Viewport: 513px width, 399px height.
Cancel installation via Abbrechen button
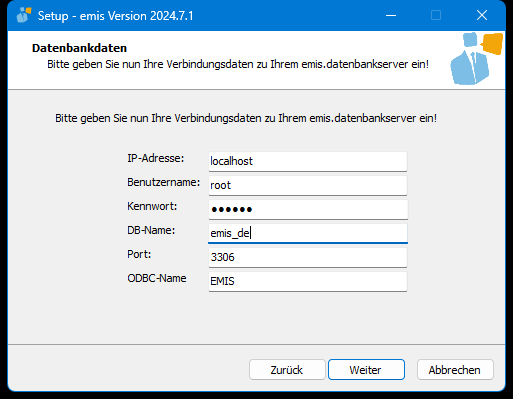455,370
